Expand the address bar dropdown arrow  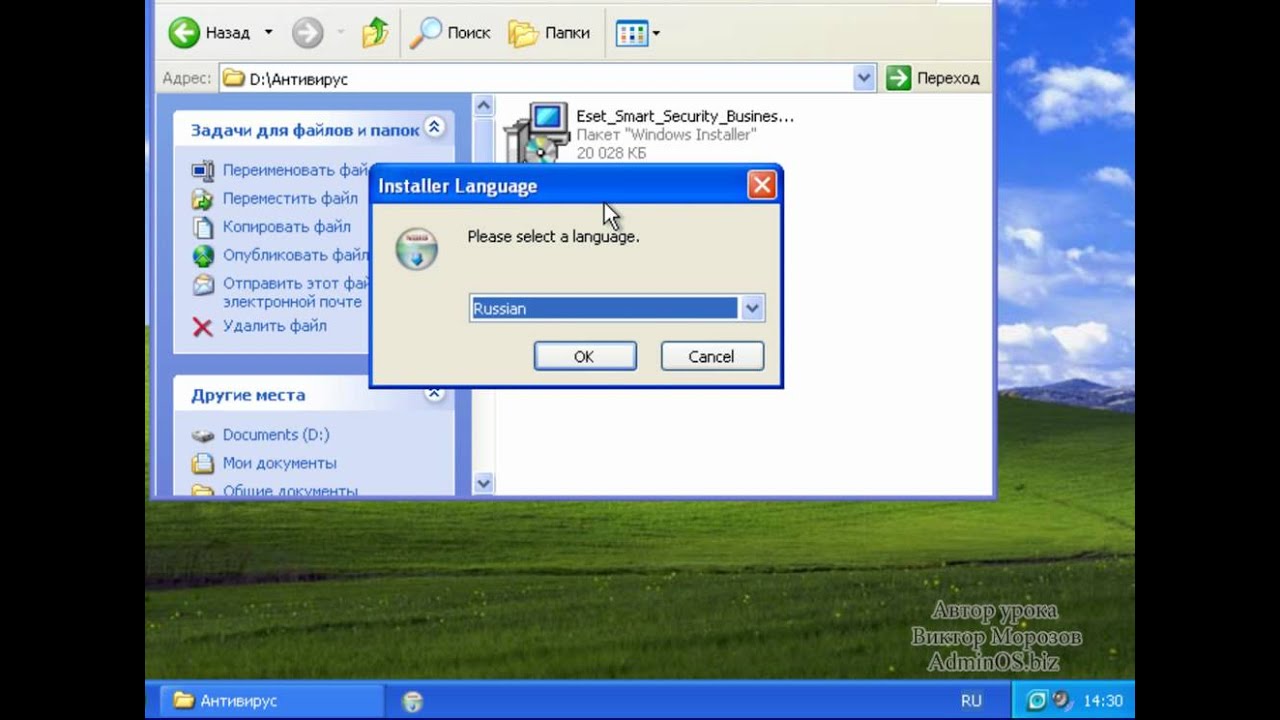coord(864,78)
